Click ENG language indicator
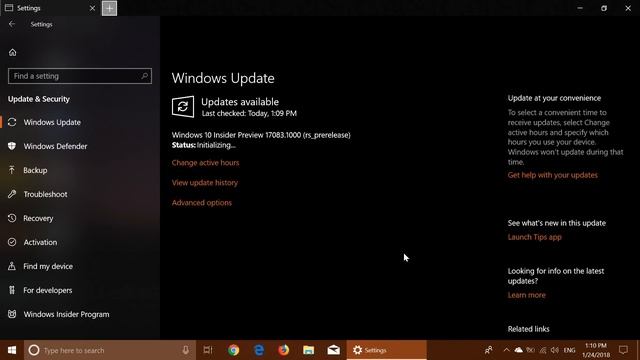The height and width of the screenshot is (360, 640). [569, 350]
